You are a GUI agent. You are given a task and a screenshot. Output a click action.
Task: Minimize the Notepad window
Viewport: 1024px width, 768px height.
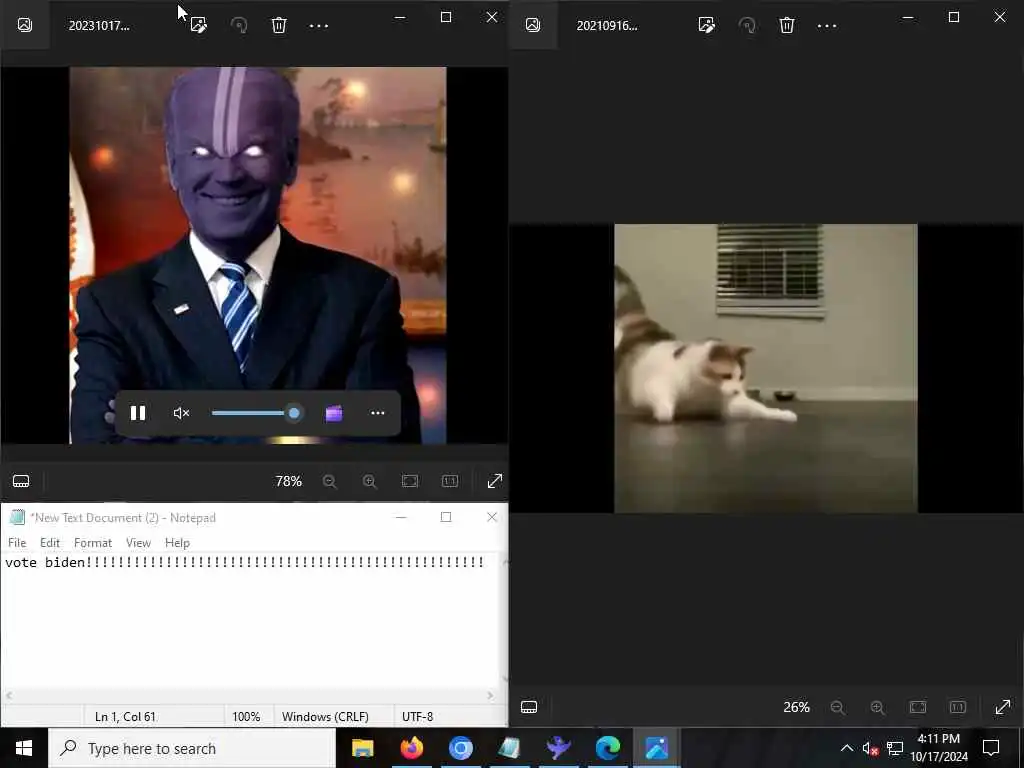(x=401, y=517)
